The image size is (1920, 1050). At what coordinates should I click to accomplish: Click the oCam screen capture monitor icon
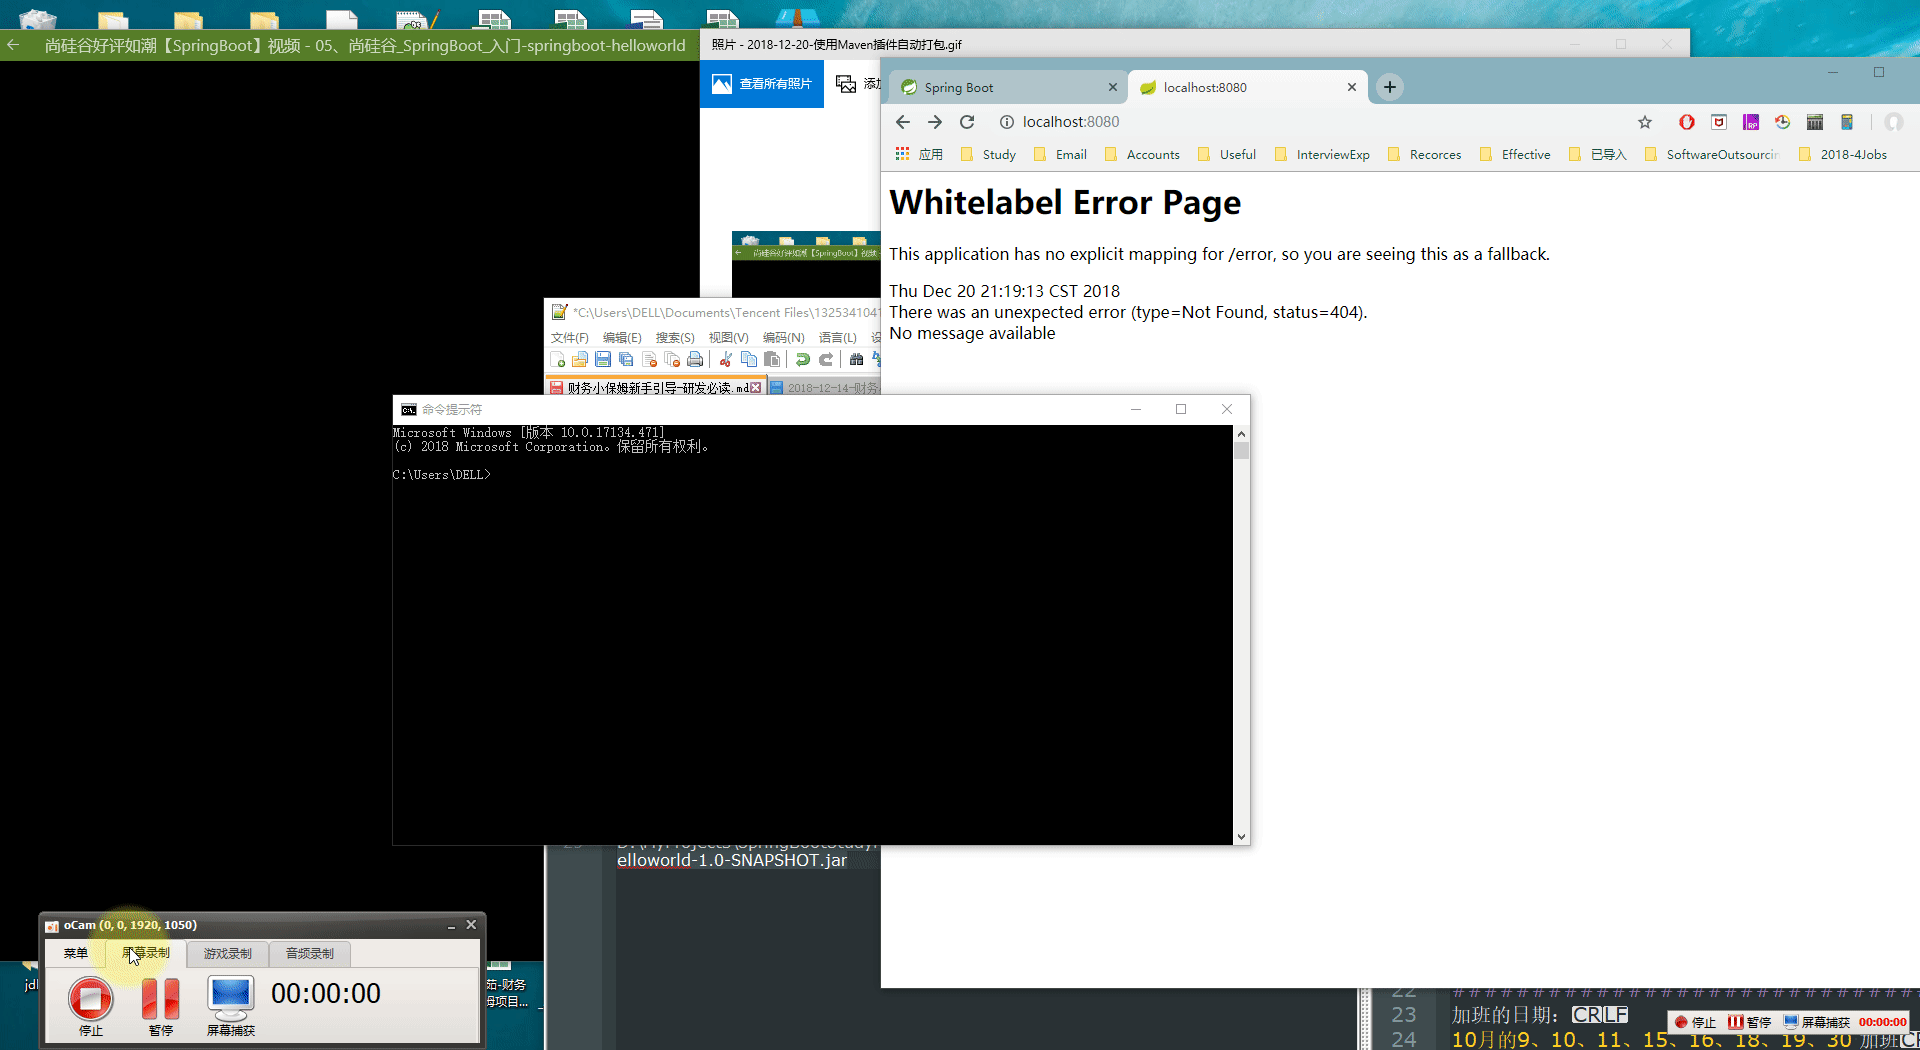pos(231,999)
